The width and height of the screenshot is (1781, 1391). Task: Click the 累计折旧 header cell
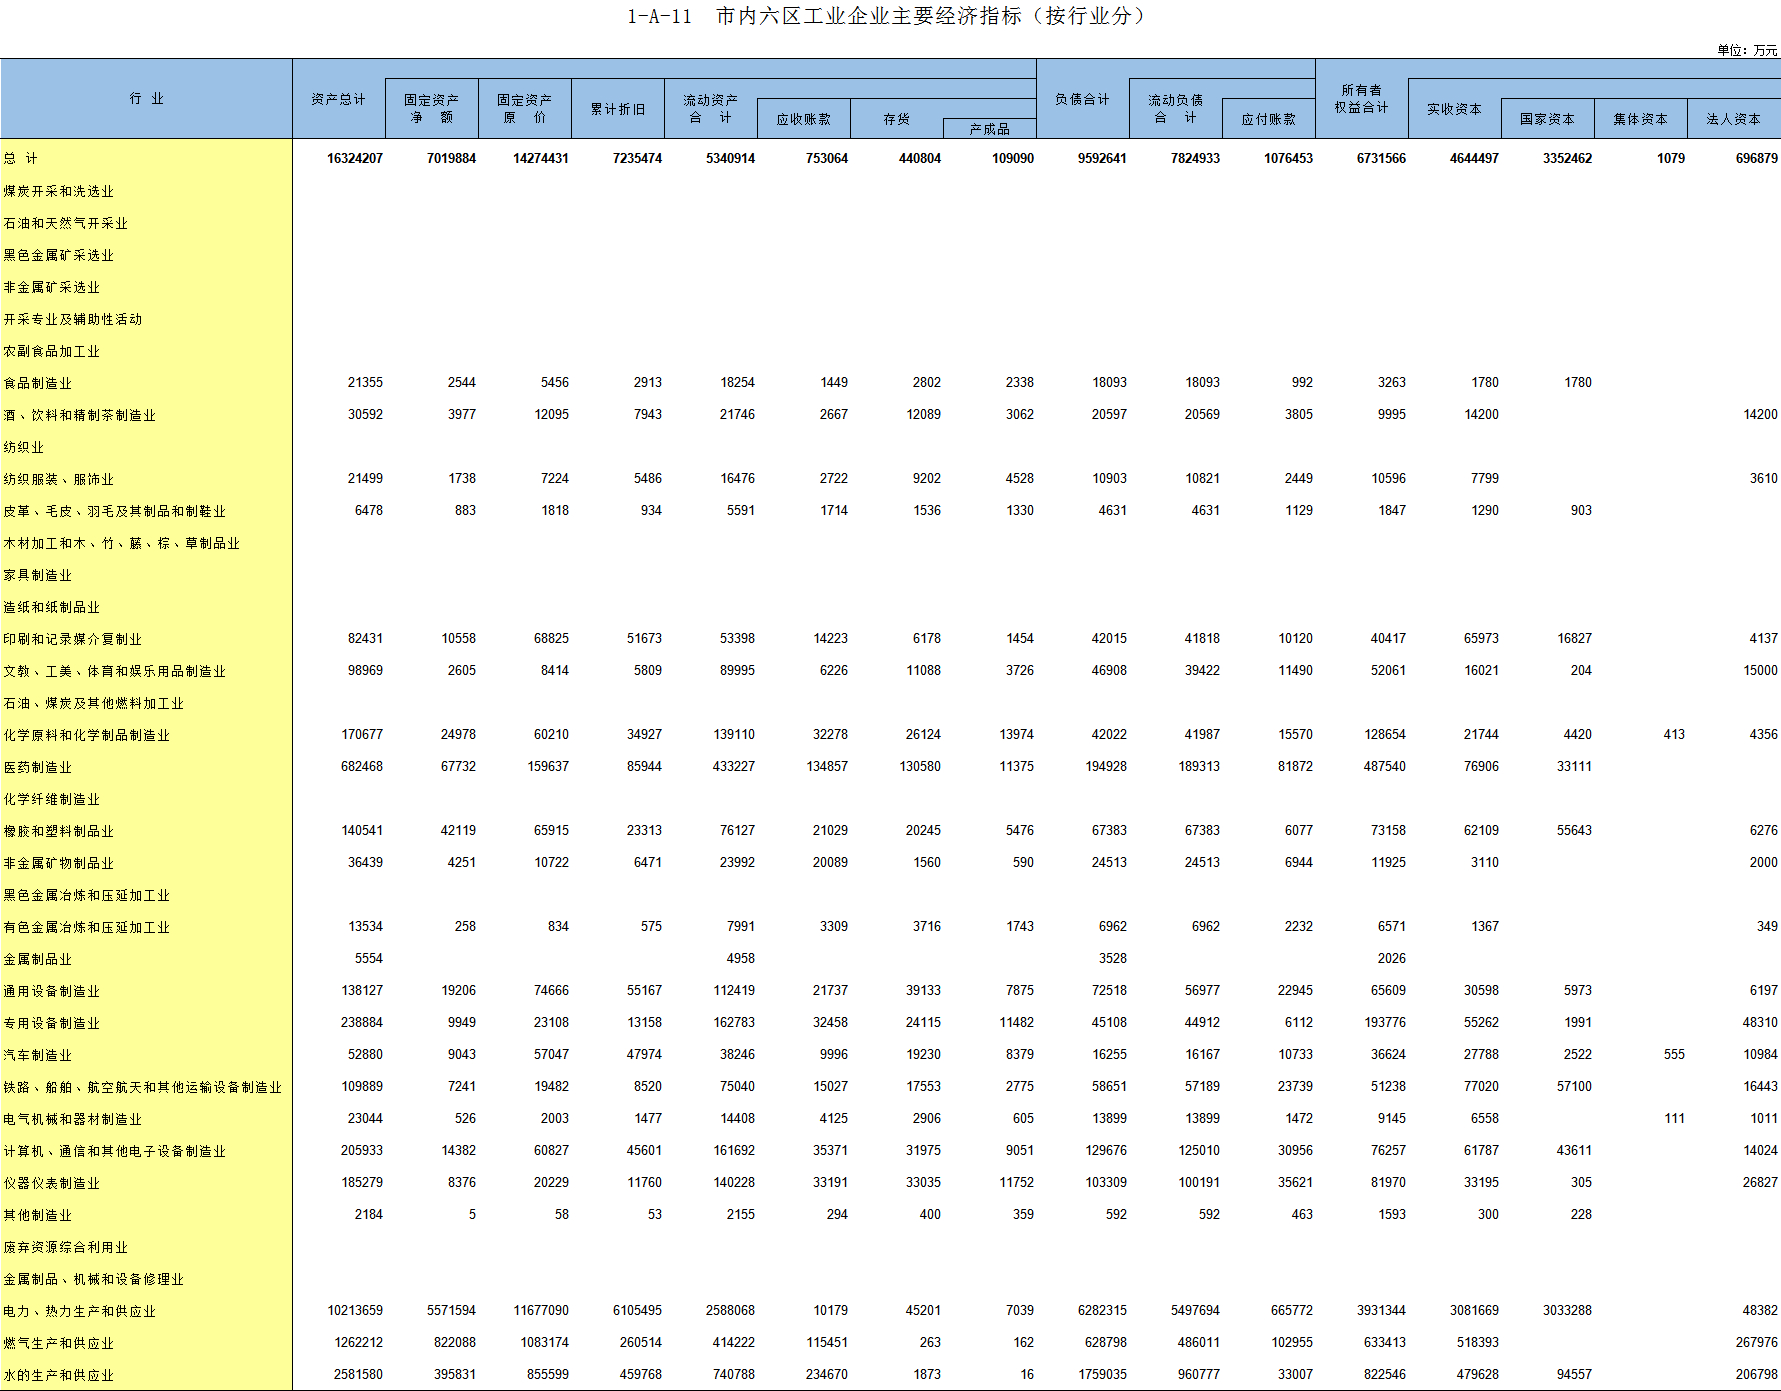617,109
